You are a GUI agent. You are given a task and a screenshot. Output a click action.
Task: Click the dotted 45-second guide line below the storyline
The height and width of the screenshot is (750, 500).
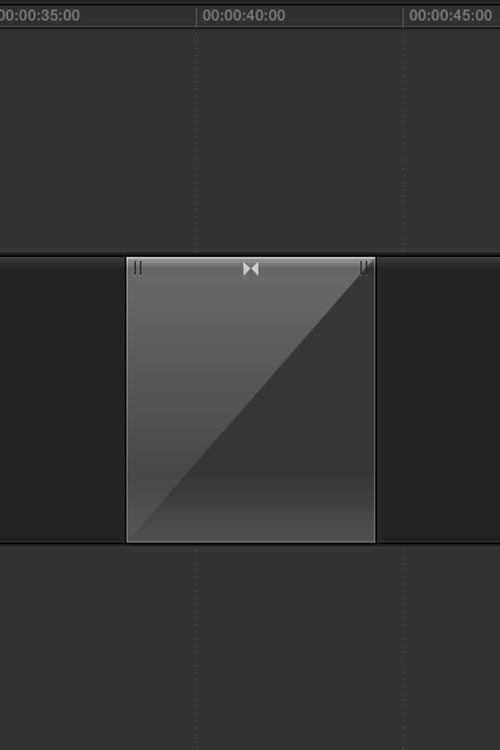403,648
